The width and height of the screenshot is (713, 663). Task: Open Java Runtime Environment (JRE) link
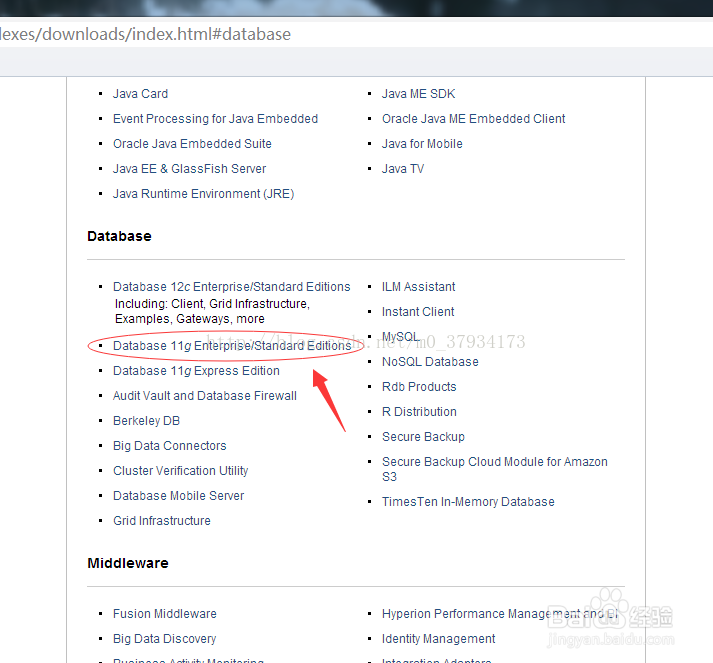(x=204, y=194)
